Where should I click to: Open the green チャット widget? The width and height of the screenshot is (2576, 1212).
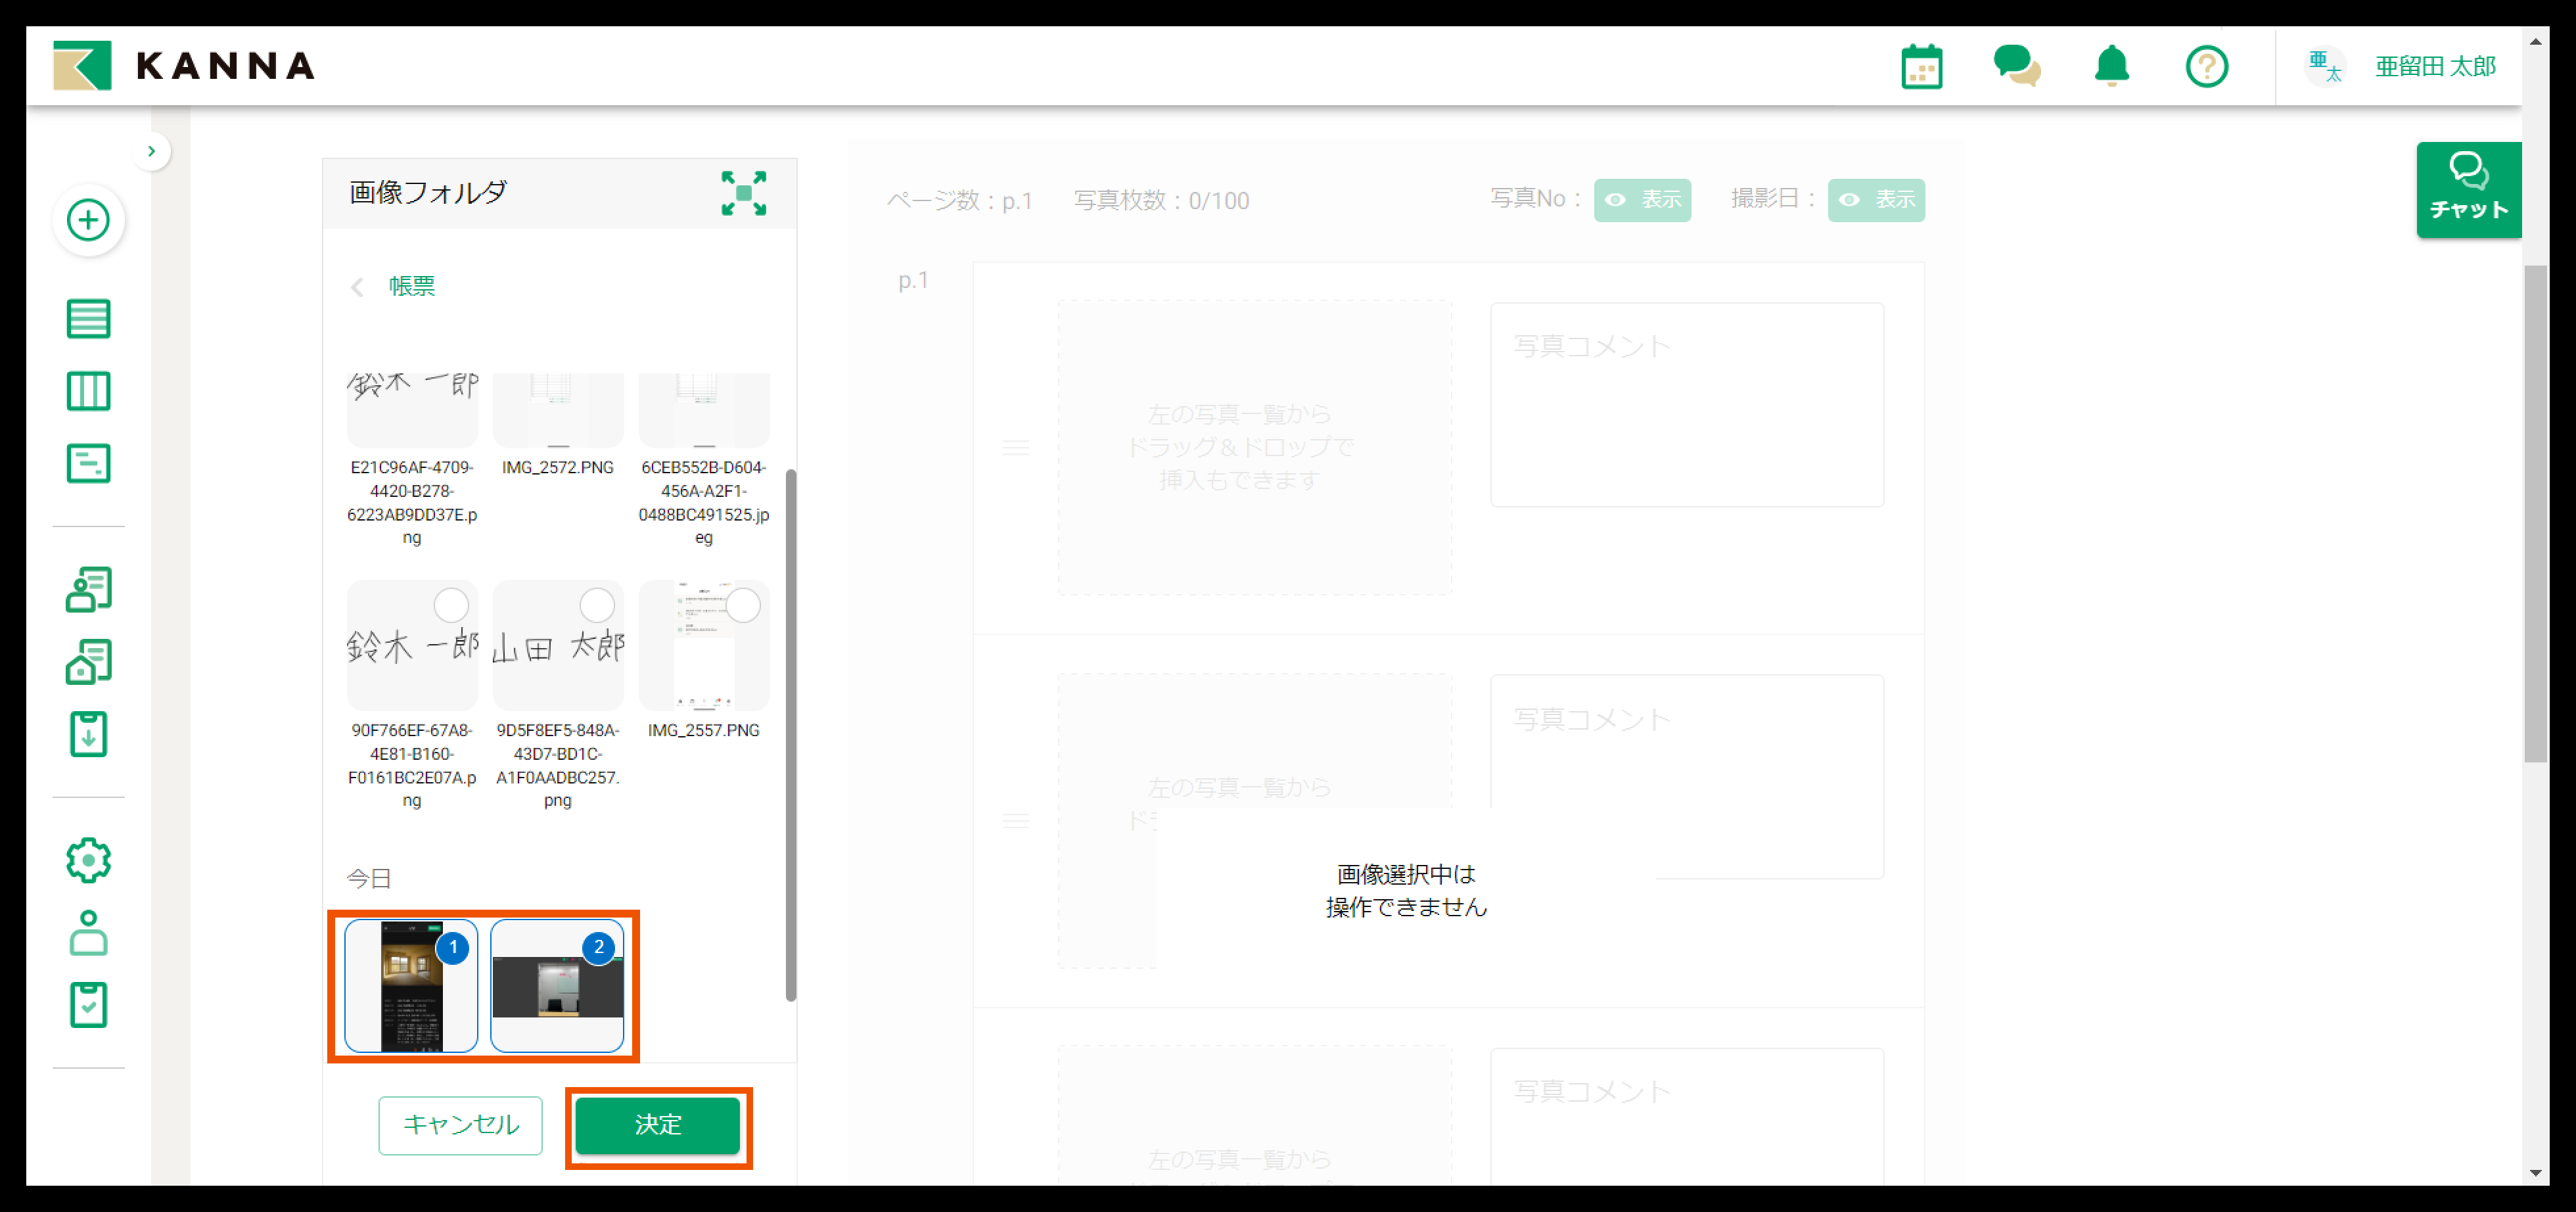tap(2468, 189)
